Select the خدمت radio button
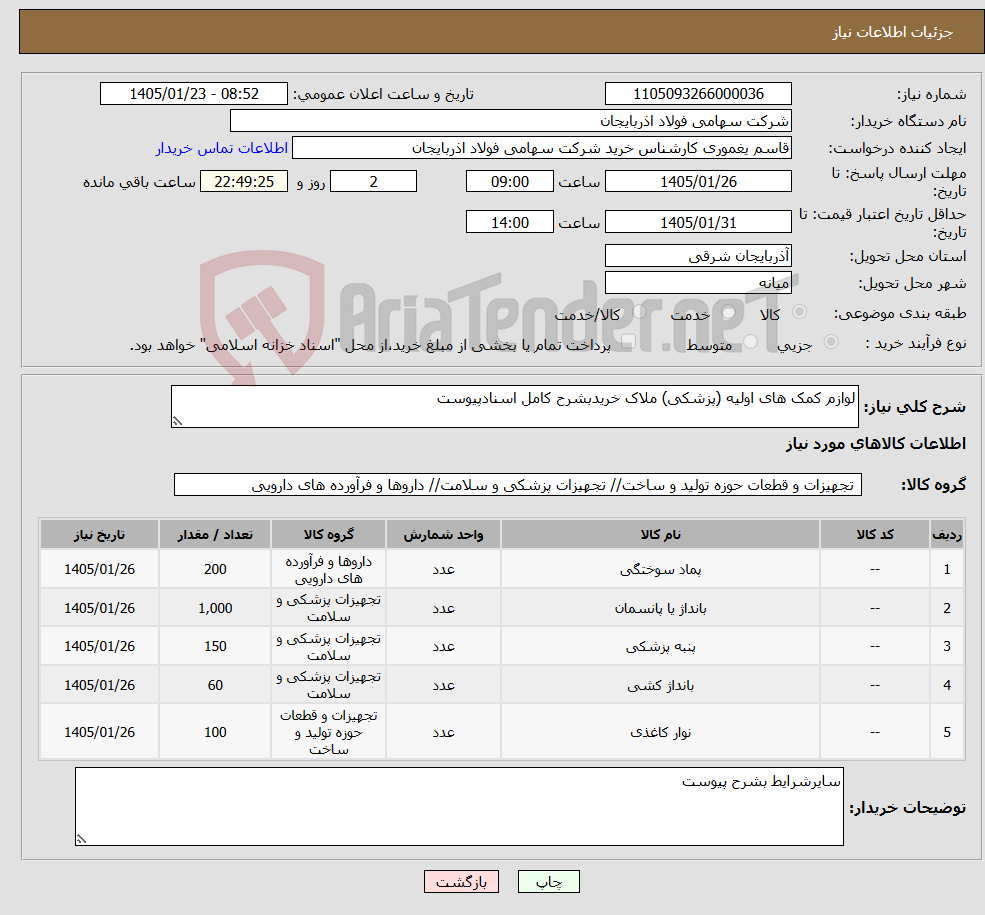 tap(729, 311)
